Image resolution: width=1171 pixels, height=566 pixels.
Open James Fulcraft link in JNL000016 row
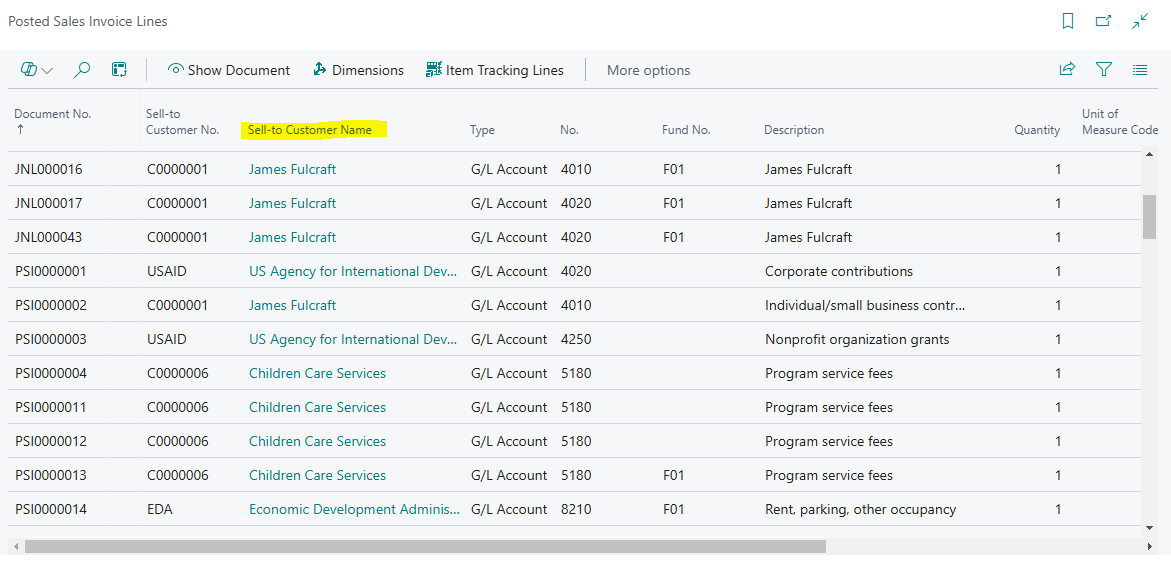tap(293, 170)
